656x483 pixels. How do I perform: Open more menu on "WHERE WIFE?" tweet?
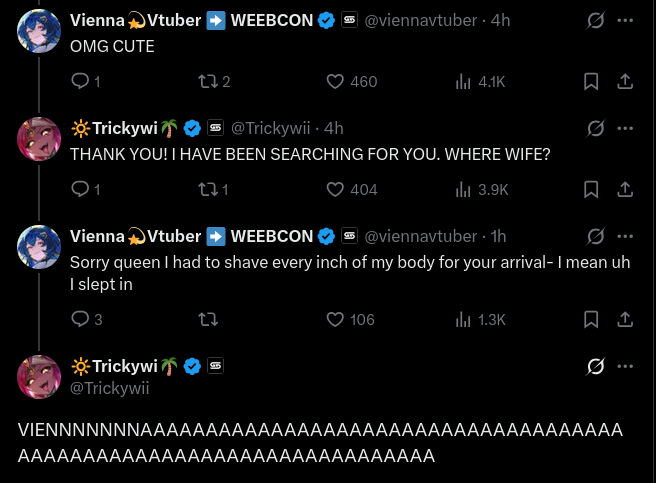click(625, 128)
